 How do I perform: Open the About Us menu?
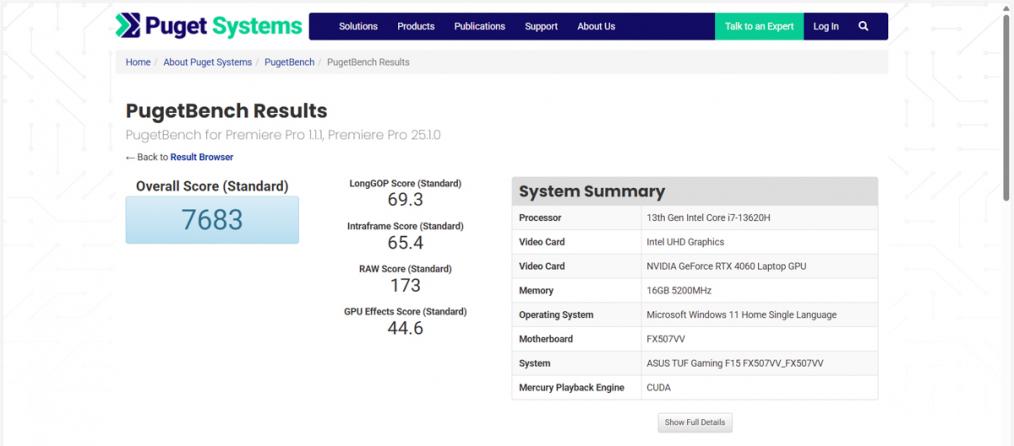click(596, 27)
